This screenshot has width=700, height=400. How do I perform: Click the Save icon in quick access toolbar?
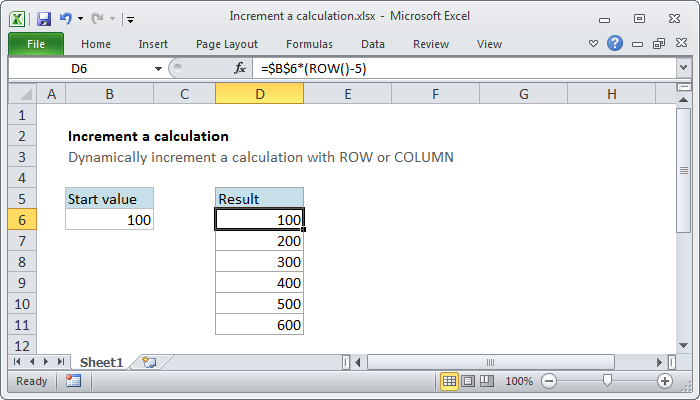pos(44,17)
